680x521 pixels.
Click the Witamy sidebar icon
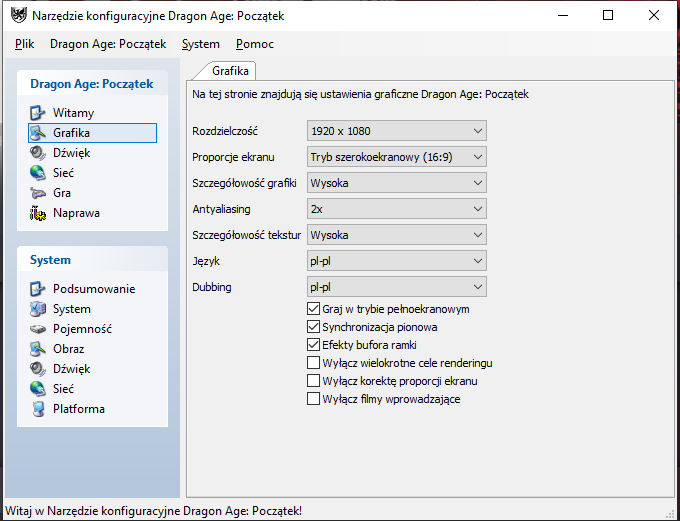click(38, 113)
